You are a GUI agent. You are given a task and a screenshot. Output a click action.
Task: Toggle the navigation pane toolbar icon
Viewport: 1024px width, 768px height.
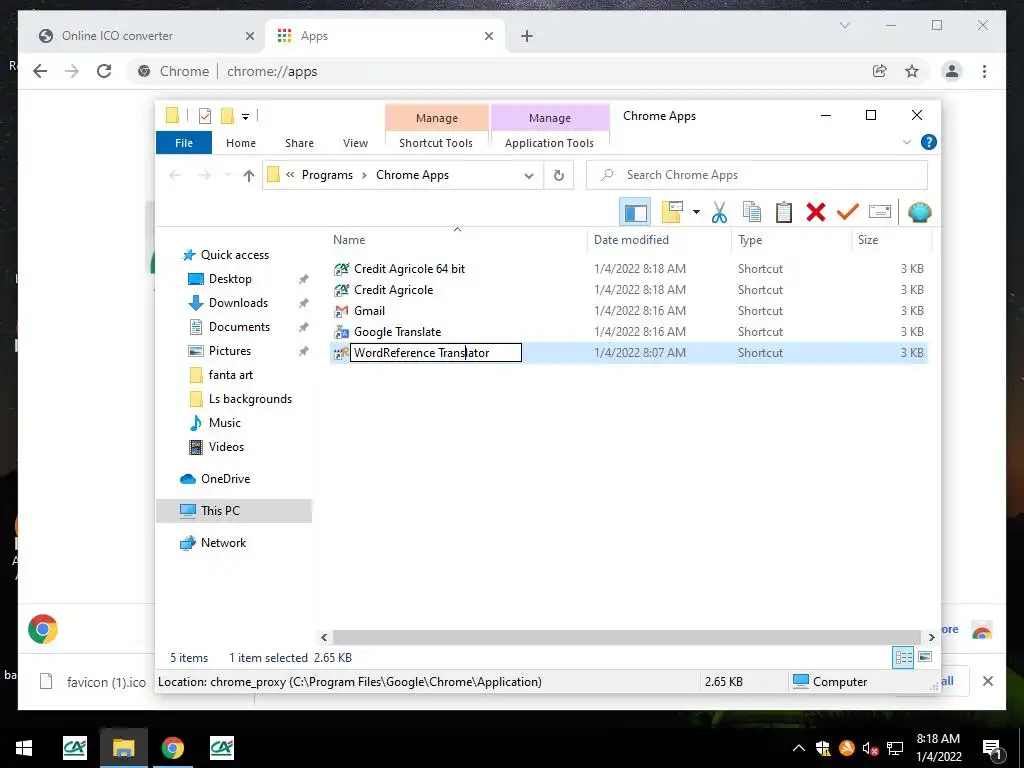pyautogui.click(x=635, y=212)
